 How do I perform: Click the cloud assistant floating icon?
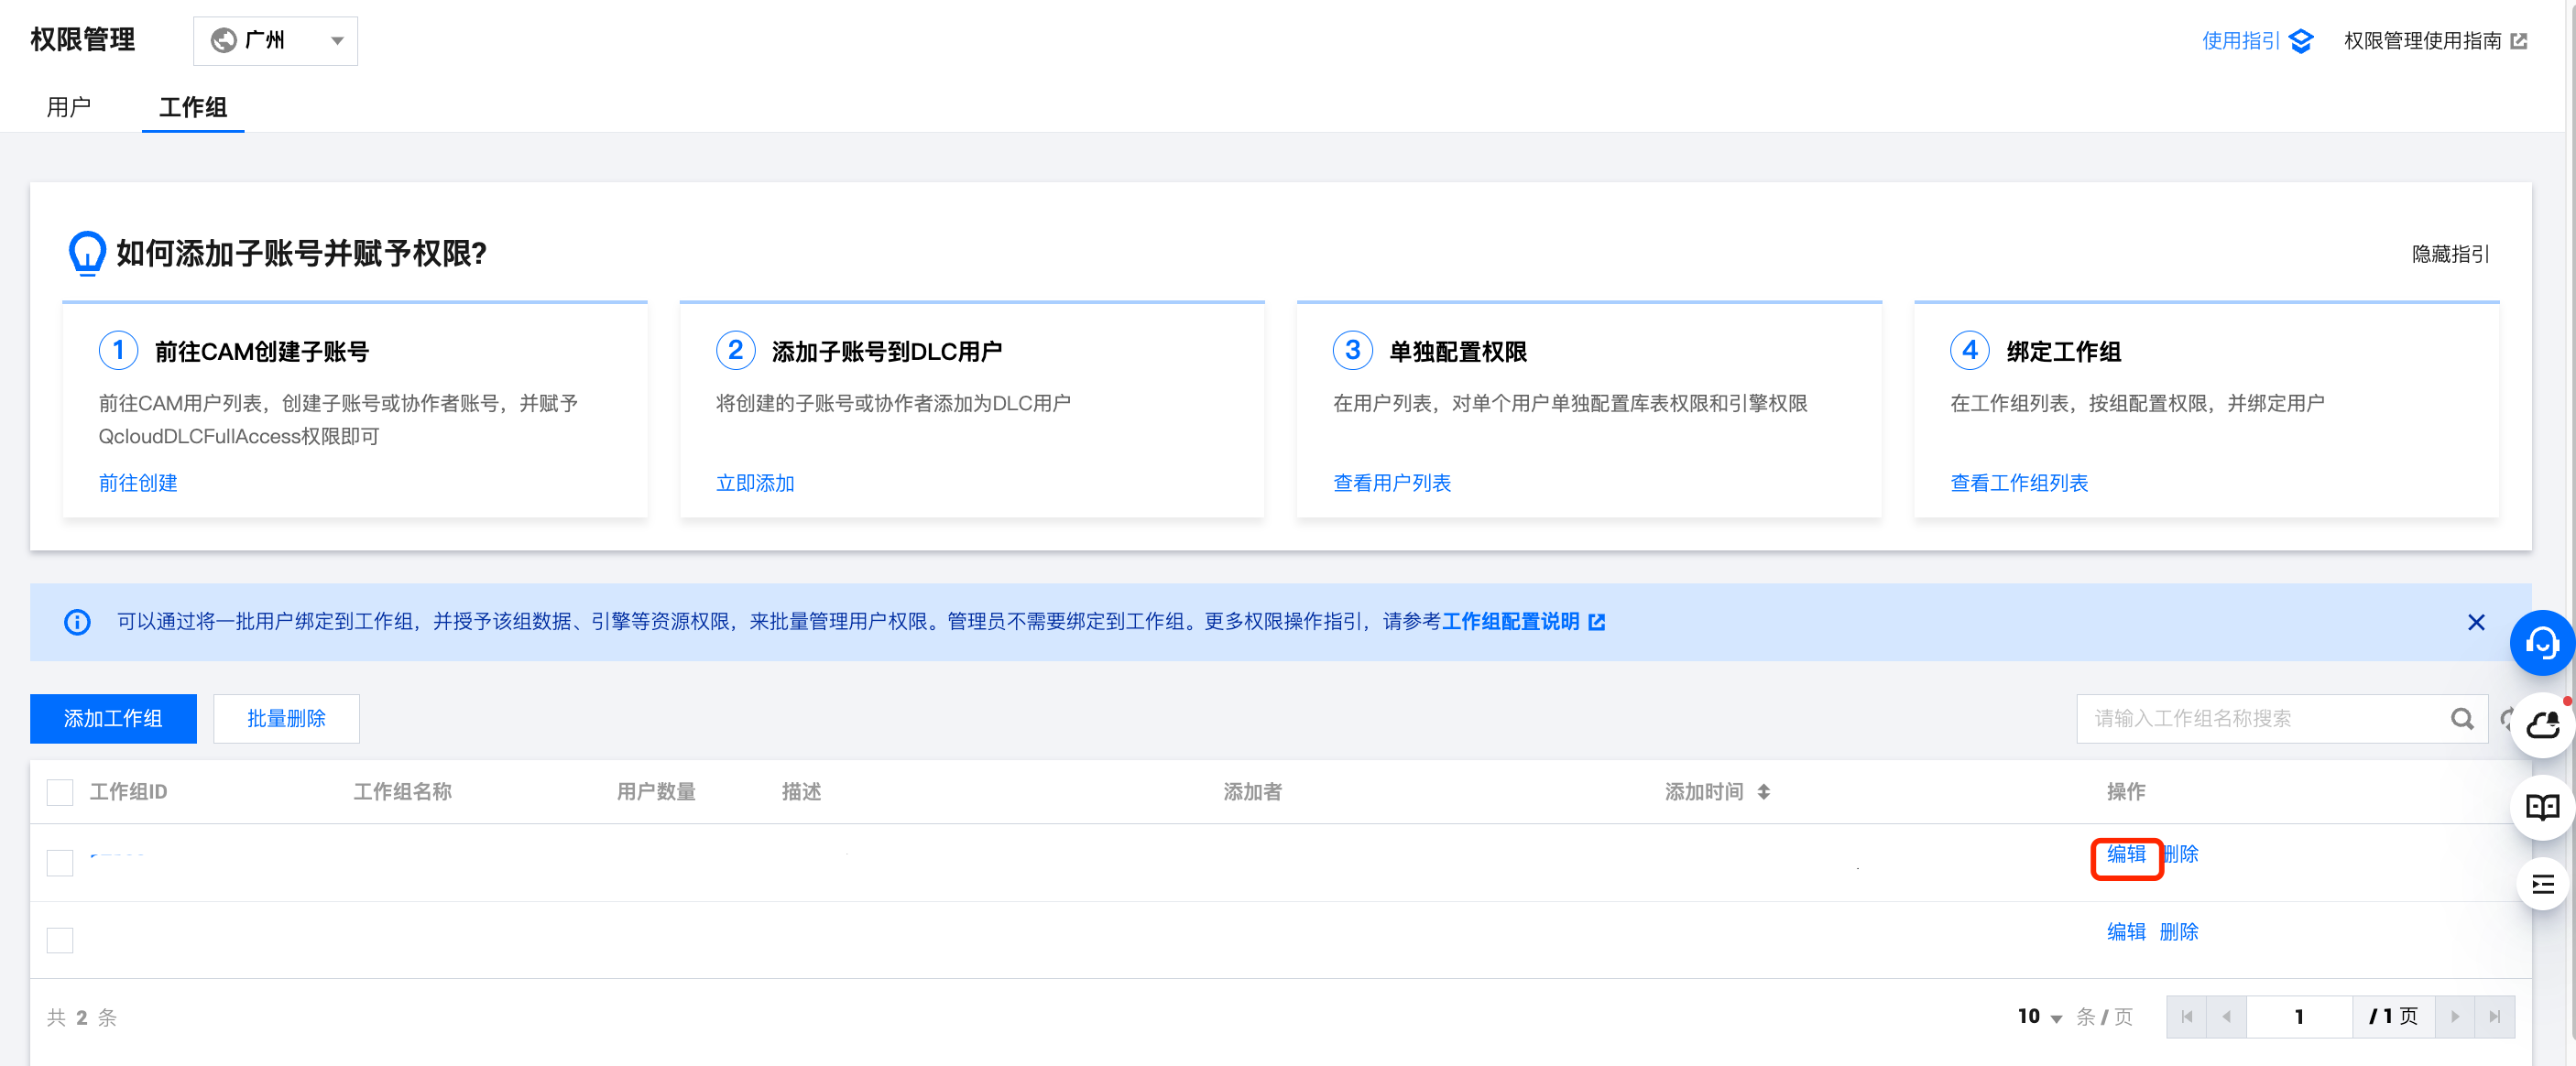click(2541, 725)
